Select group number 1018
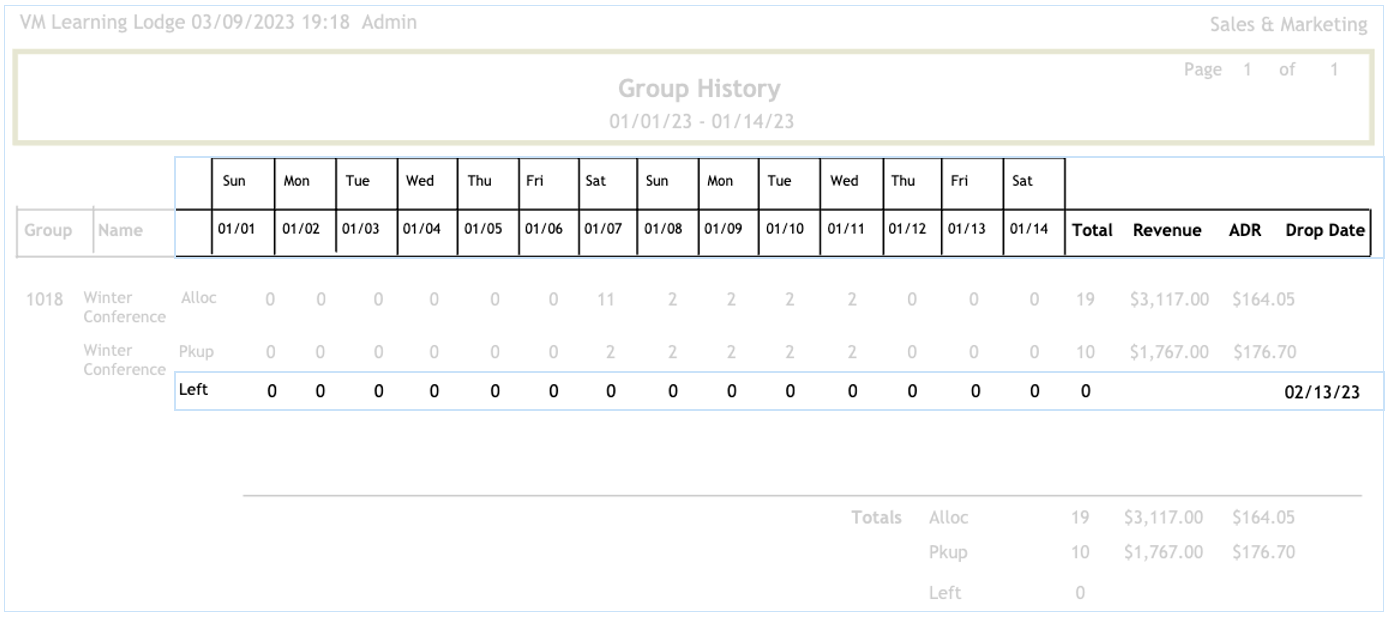1389x618 pixels. [x=44, y=299]
